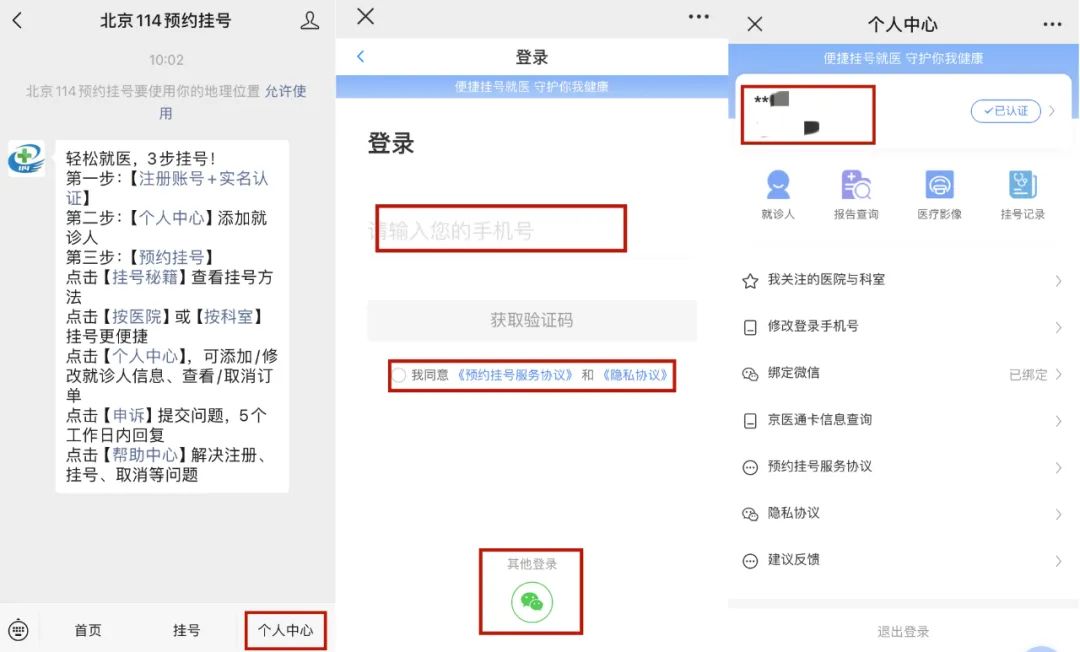This screenshot has width=1080, height=652.
Task: Tap the card icon beside 京医通卡信息查询
Action: pyautogui.click(x=750, y=421)
